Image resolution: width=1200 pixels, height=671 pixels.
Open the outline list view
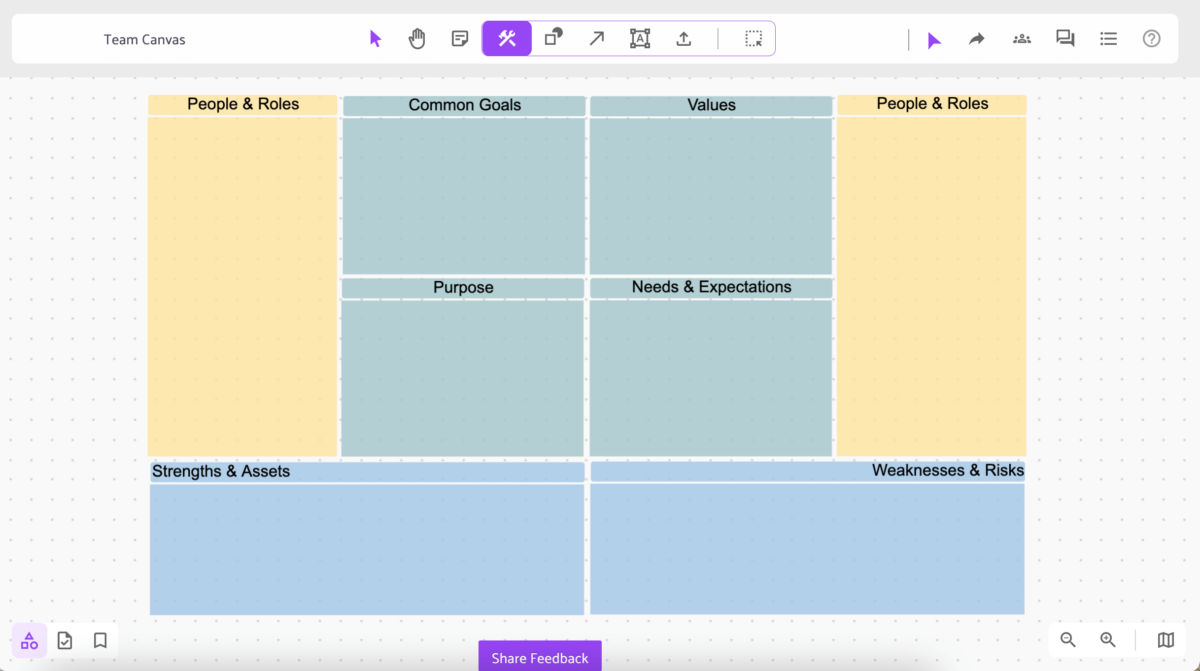click(1108, 39)
